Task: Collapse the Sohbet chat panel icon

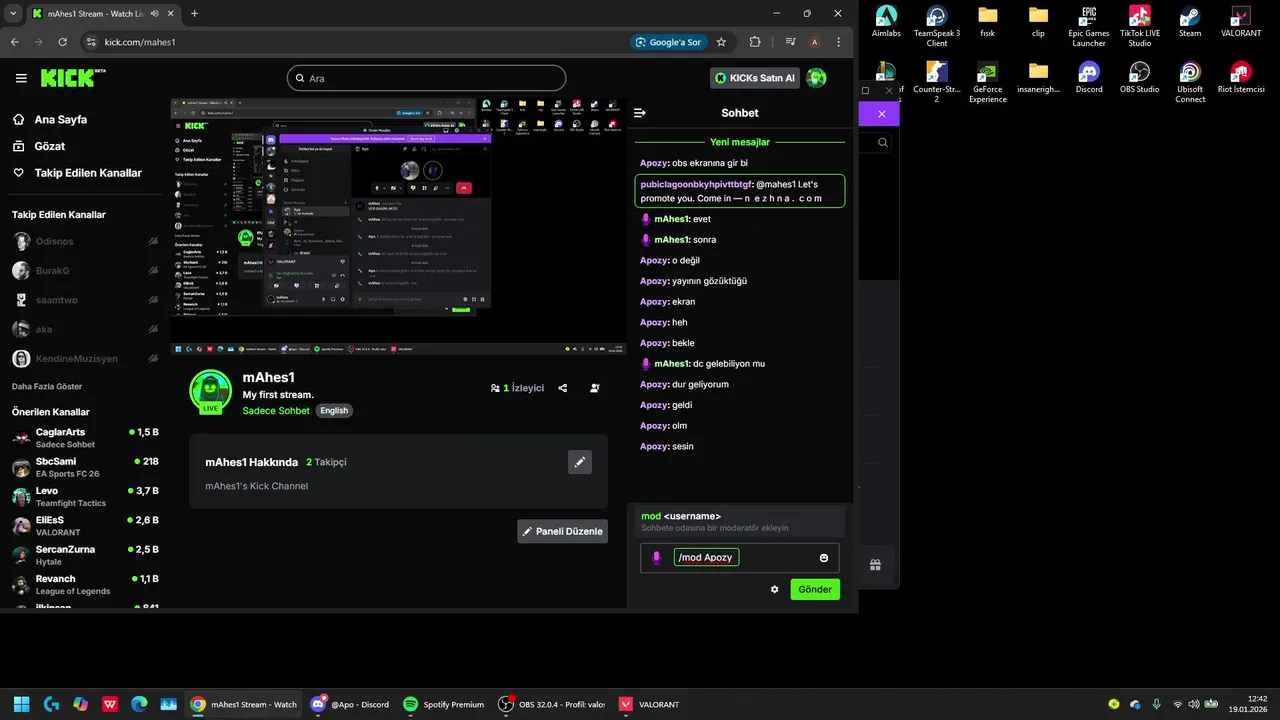Action: (x=640, y=113)
